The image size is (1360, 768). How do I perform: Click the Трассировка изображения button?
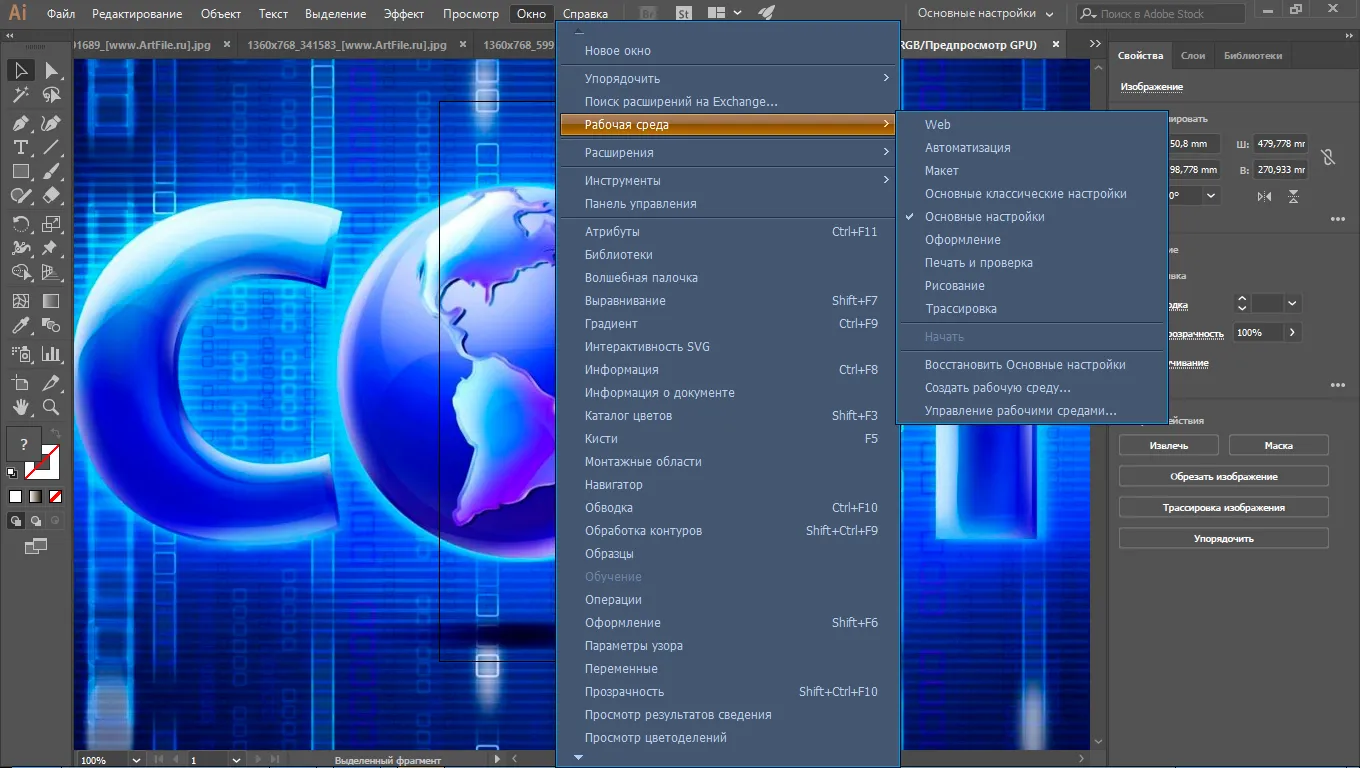(1224, 507)
